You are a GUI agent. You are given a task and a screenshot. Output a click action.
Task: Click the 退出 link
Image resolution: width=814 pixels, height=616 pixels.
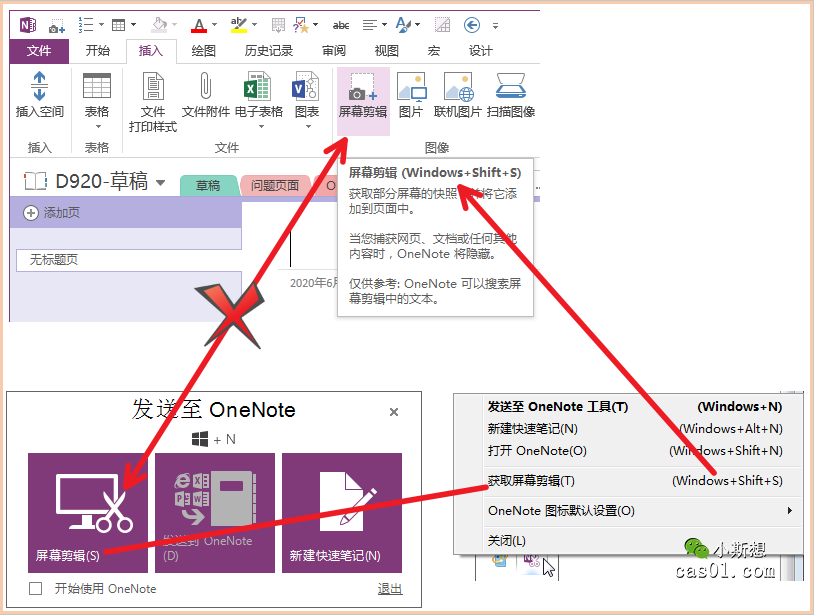(390, 589)
